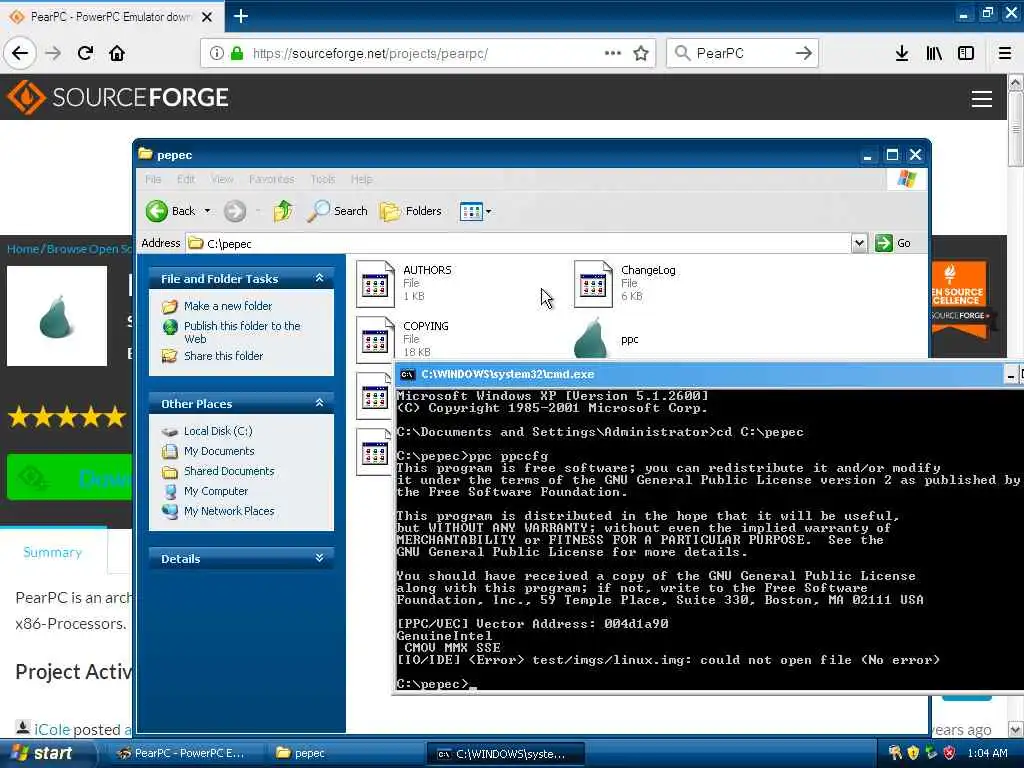Open Search in the pepec Explorer window
The height and width of the screenshot is (768, 1024).
[x=337, y=211]
